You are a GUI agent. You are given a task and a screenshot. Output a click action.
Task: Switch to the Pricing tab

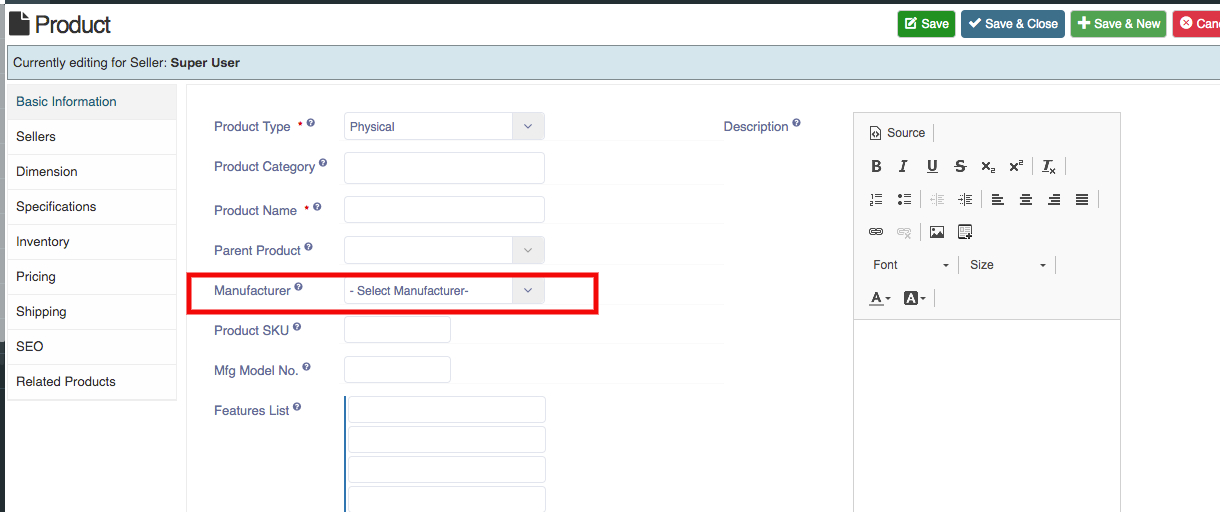(x=36, y=277)
